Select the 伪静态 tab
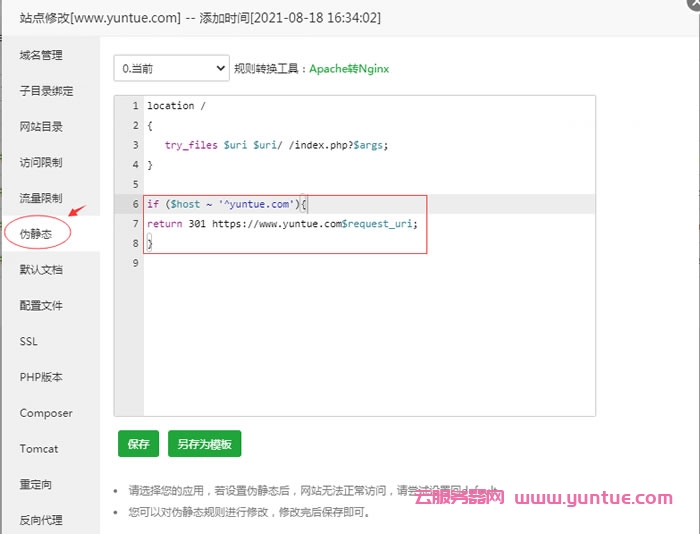Screen dimensions: 700x534 36,234
